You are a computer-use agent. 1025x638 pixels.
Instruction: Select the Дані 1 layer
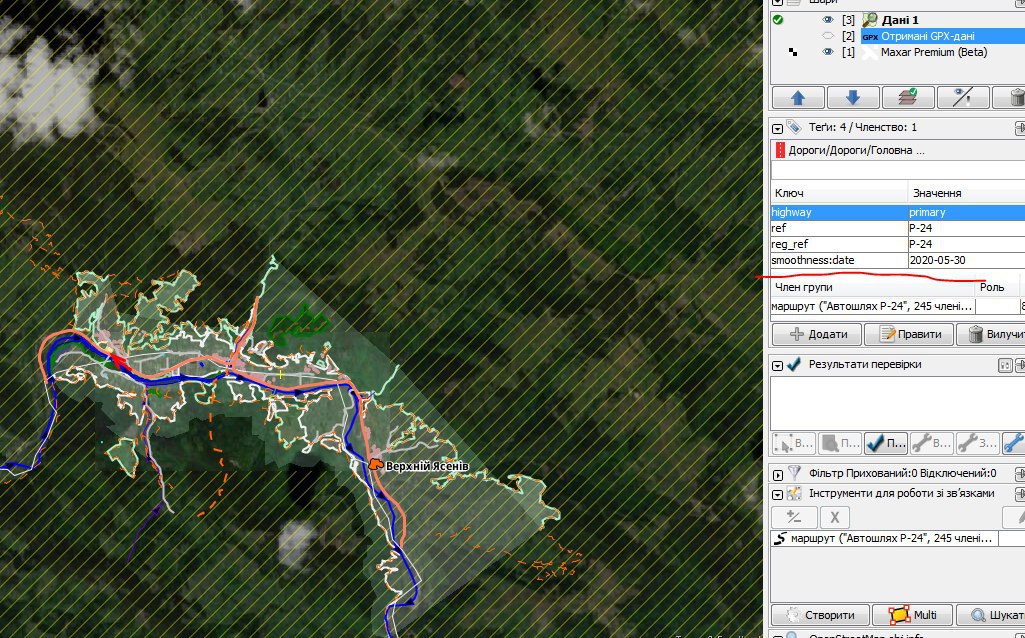[899, 20]
